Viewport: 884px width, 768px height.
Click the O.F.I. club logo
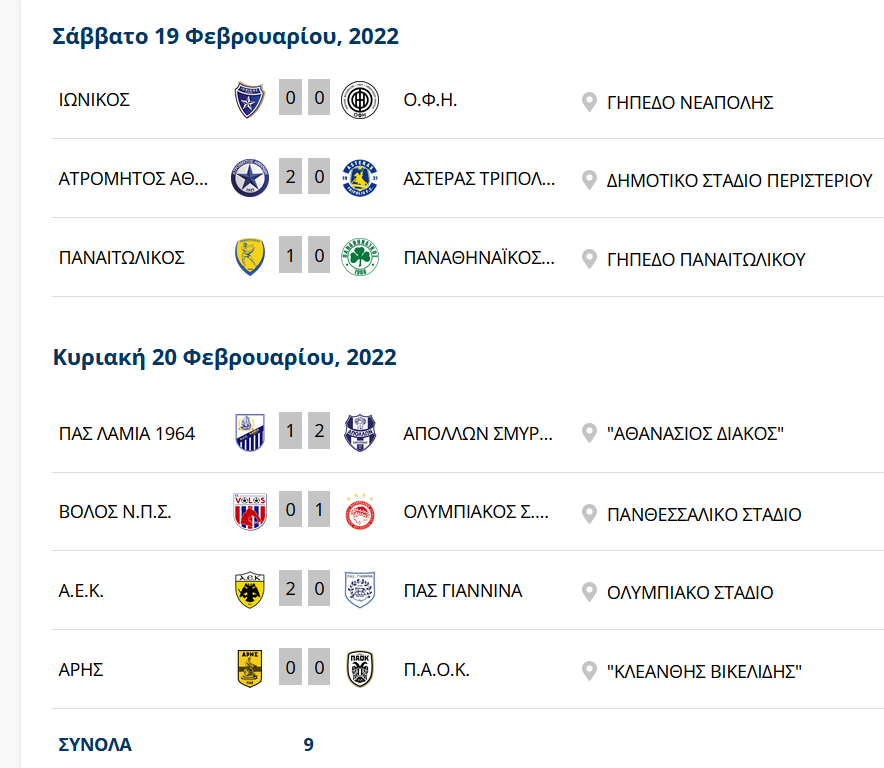[360, 100]
